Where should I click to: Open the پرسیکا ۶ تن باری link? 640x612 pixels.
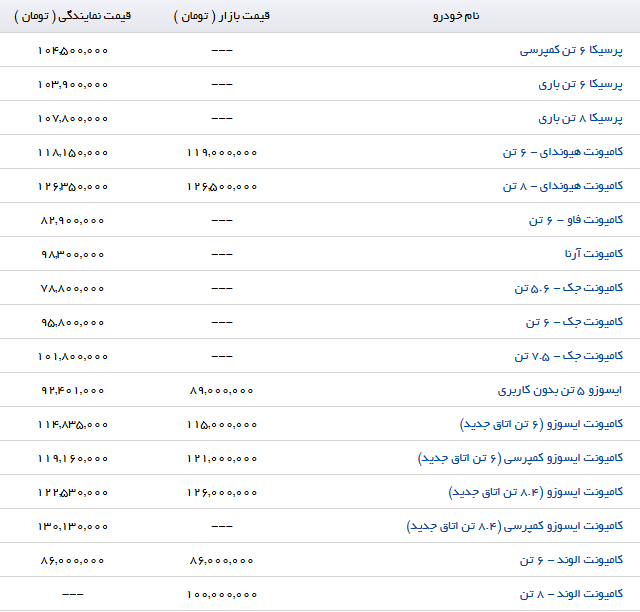click(x=580, y=85)
